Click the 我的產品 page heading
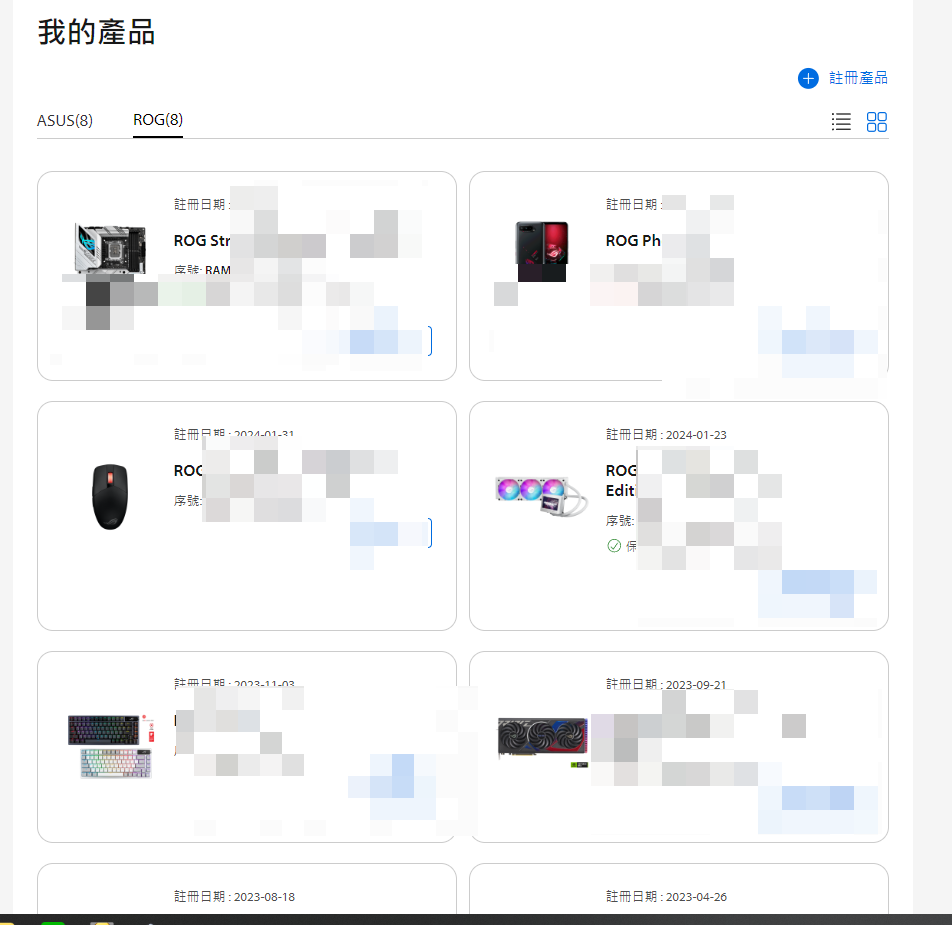Image resolution: width=952 pixels, height=925 pixels. 96,32
